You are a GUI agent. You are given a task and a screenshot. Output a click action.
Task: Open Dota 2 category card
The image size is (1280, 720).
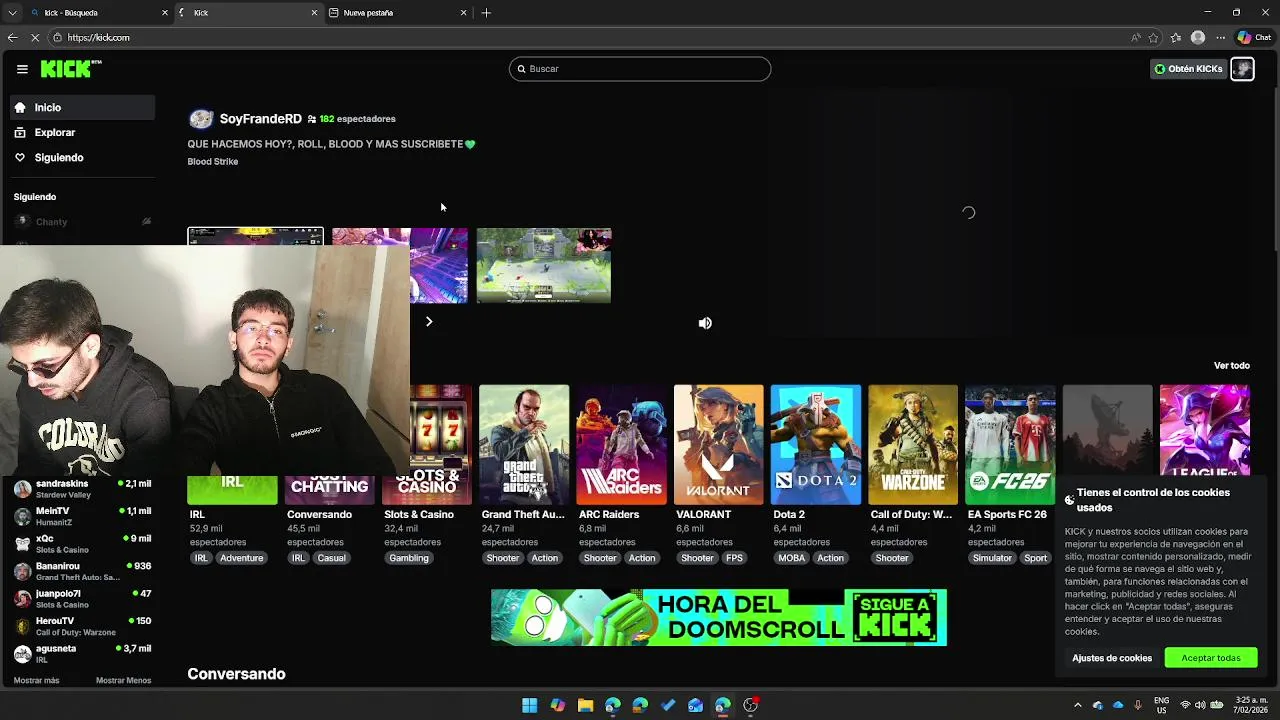816,445
